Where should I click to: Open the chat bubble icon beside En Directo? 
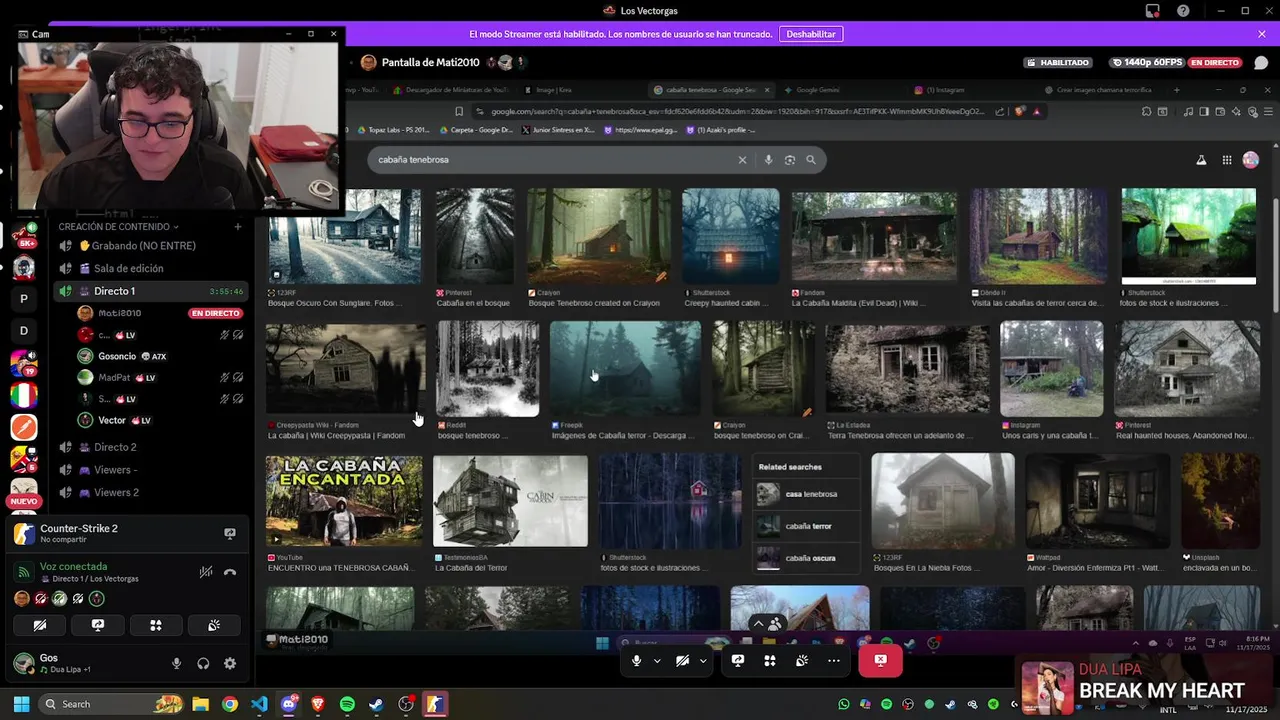pos(1261,62)
